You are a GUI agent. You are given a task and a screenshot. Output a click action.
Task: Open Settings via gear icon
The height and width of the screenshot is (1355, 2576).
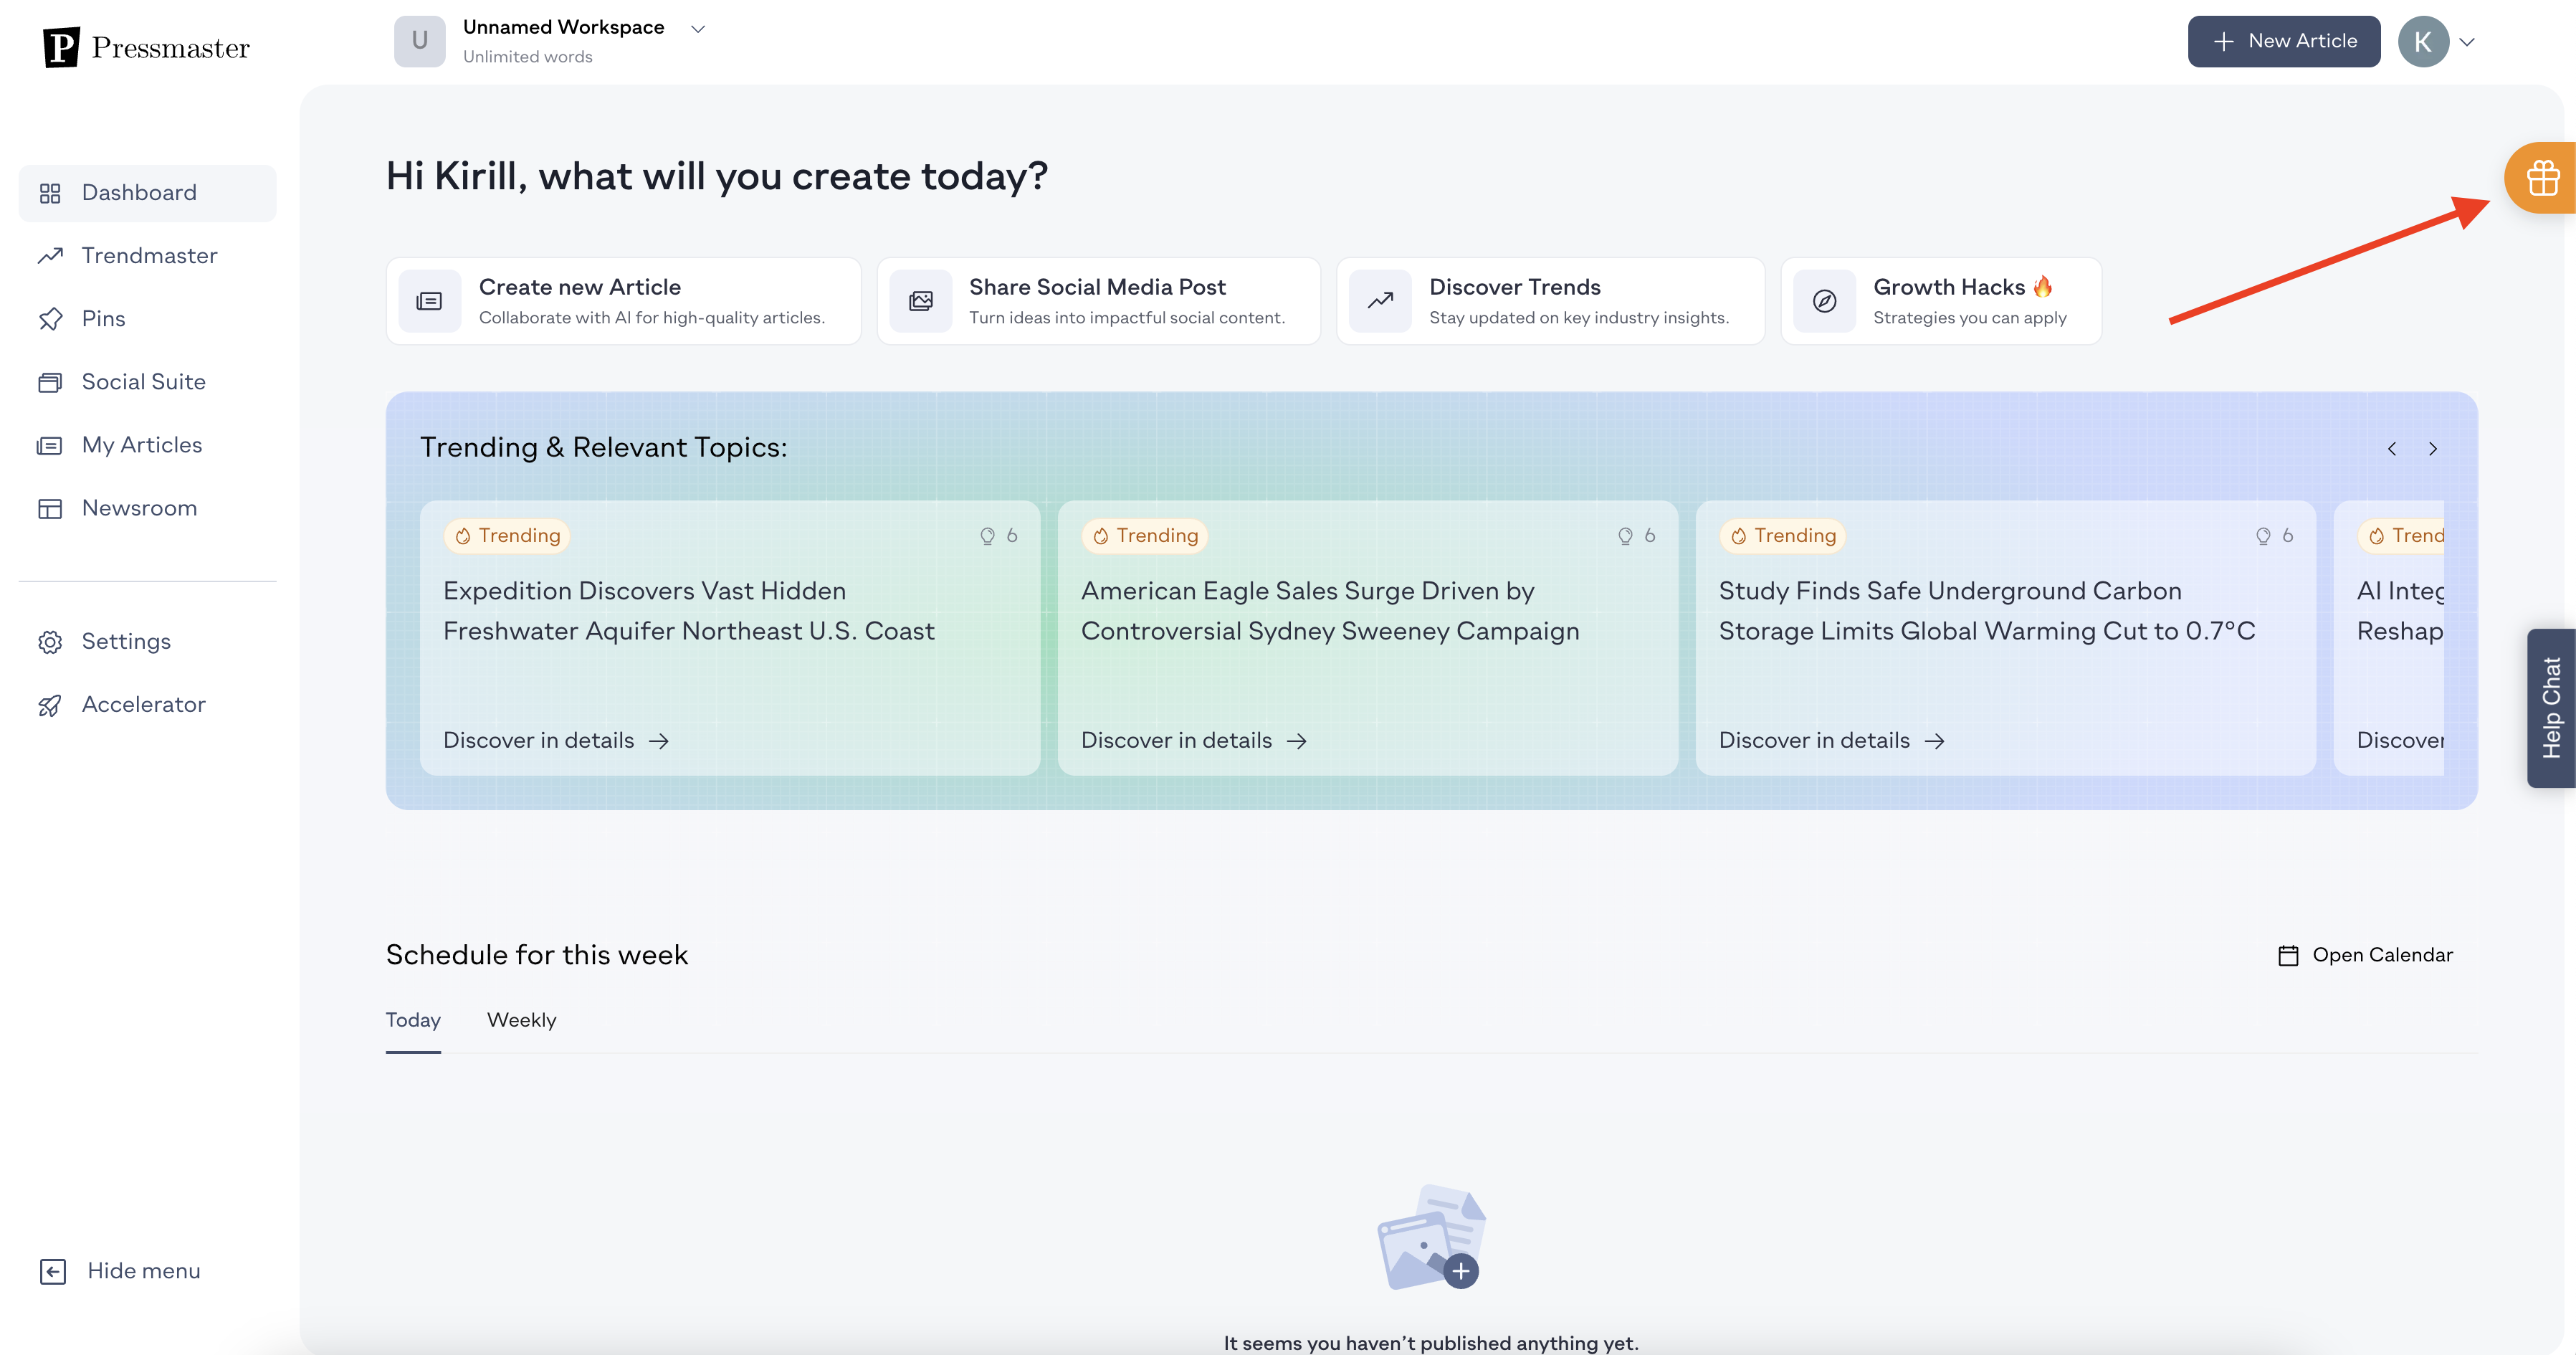[50, 642]
